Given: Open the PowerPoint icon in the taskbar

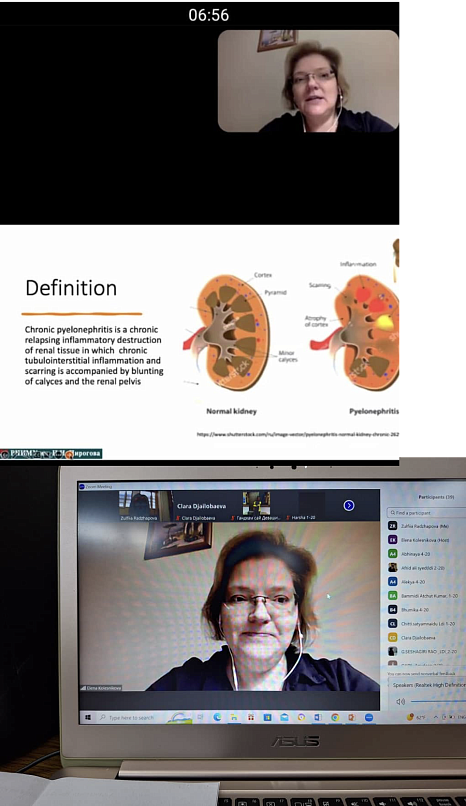Looking at the screenshot, I should 351,718.
